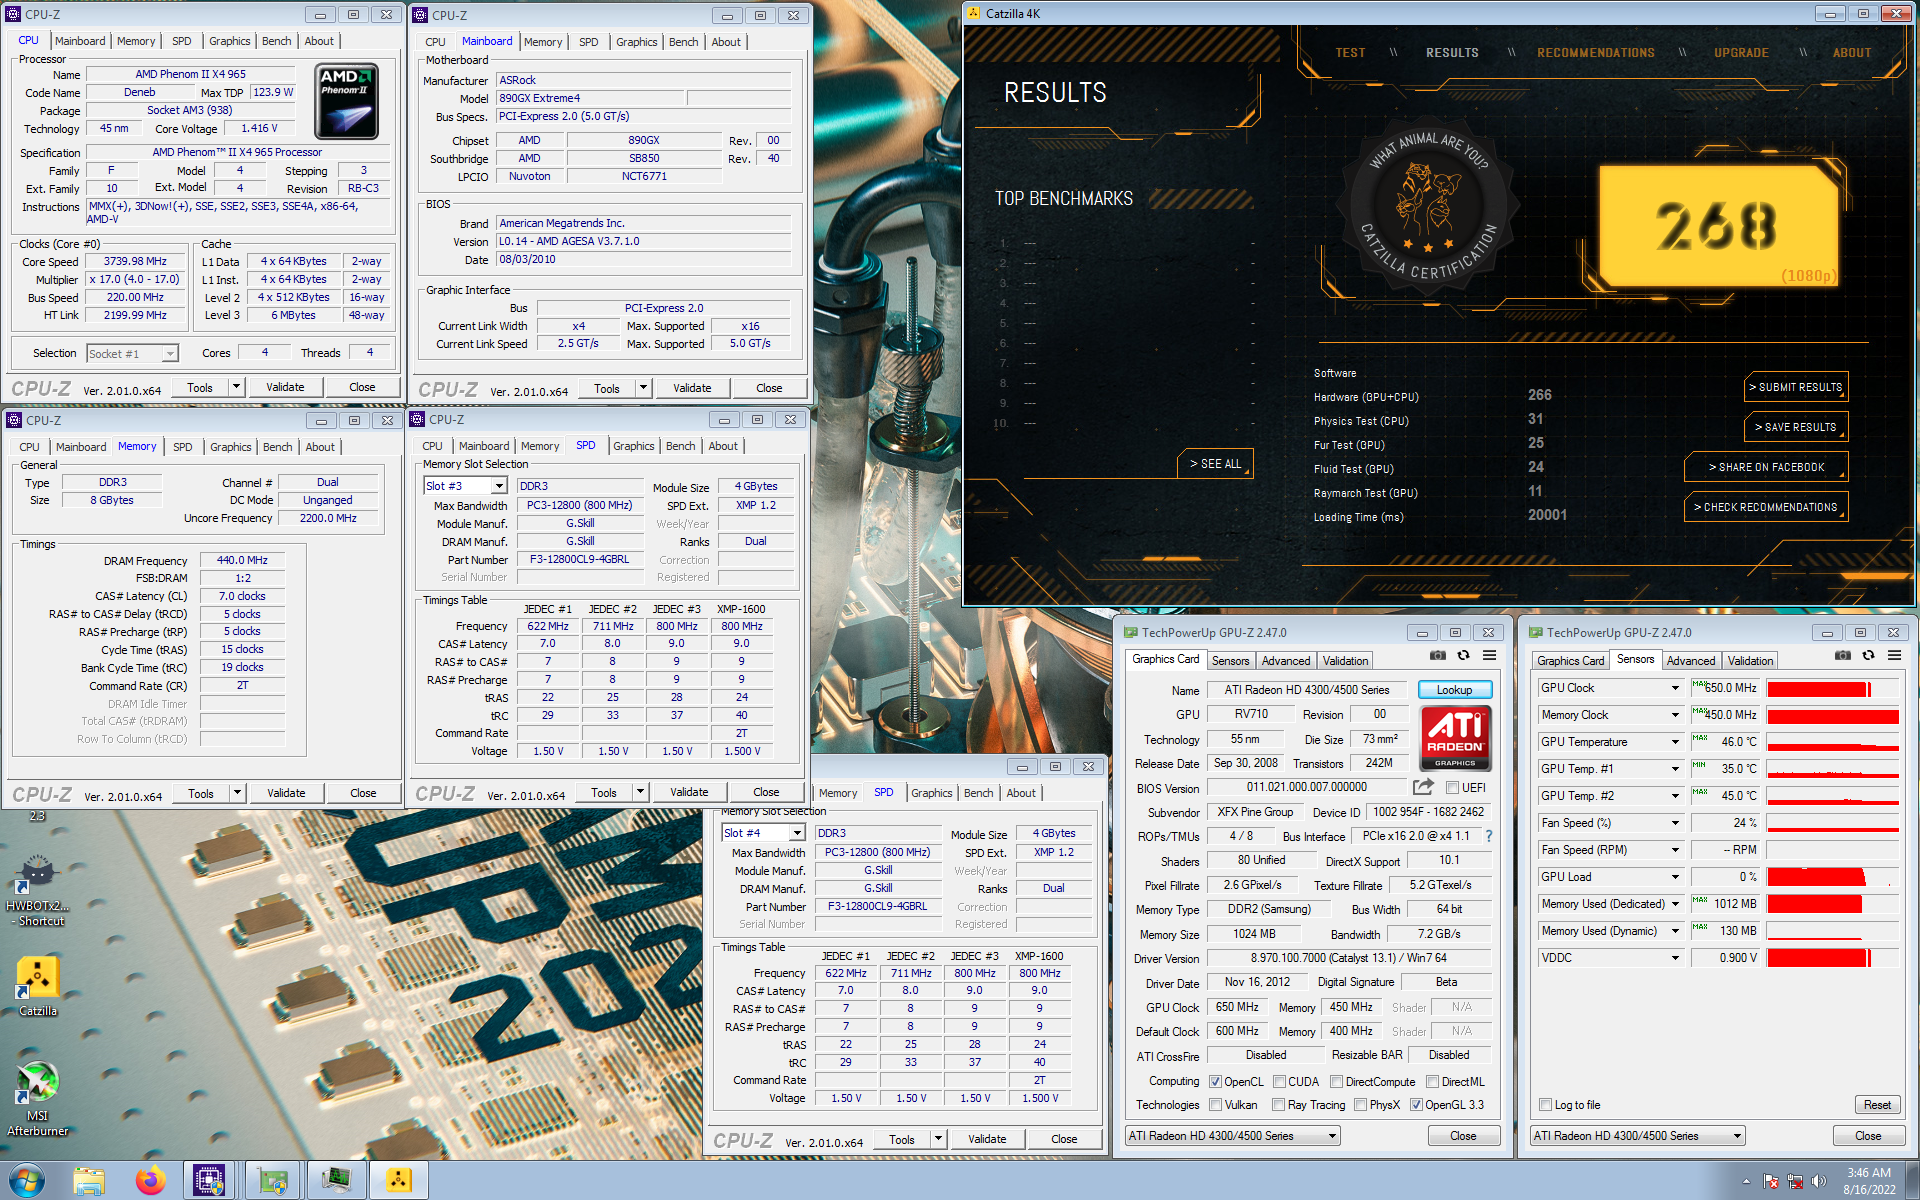
Task: Click Lookup button in GPU-Z
Action: [1454, 690]
